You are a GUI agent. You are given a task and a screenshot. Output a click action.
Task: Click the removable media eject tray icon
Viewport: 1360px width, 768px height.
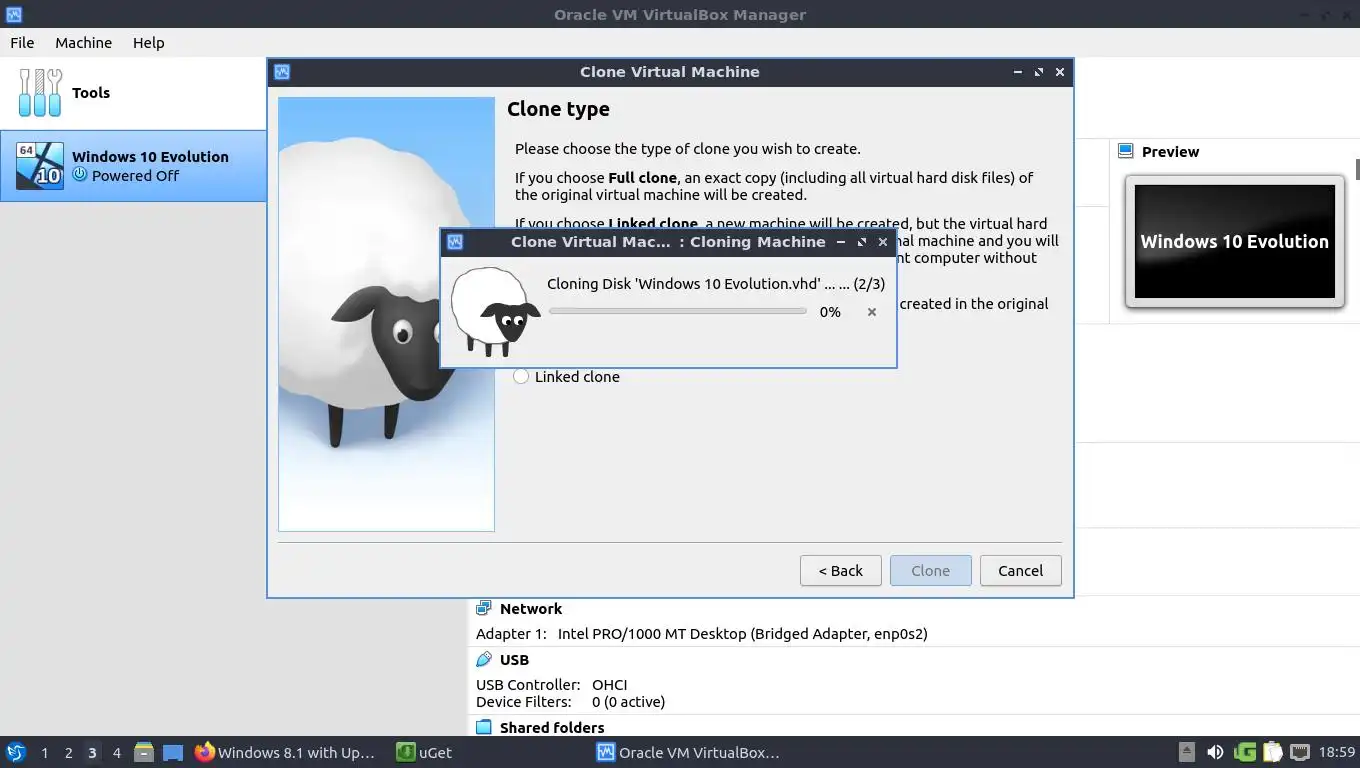click(1187, 752)
